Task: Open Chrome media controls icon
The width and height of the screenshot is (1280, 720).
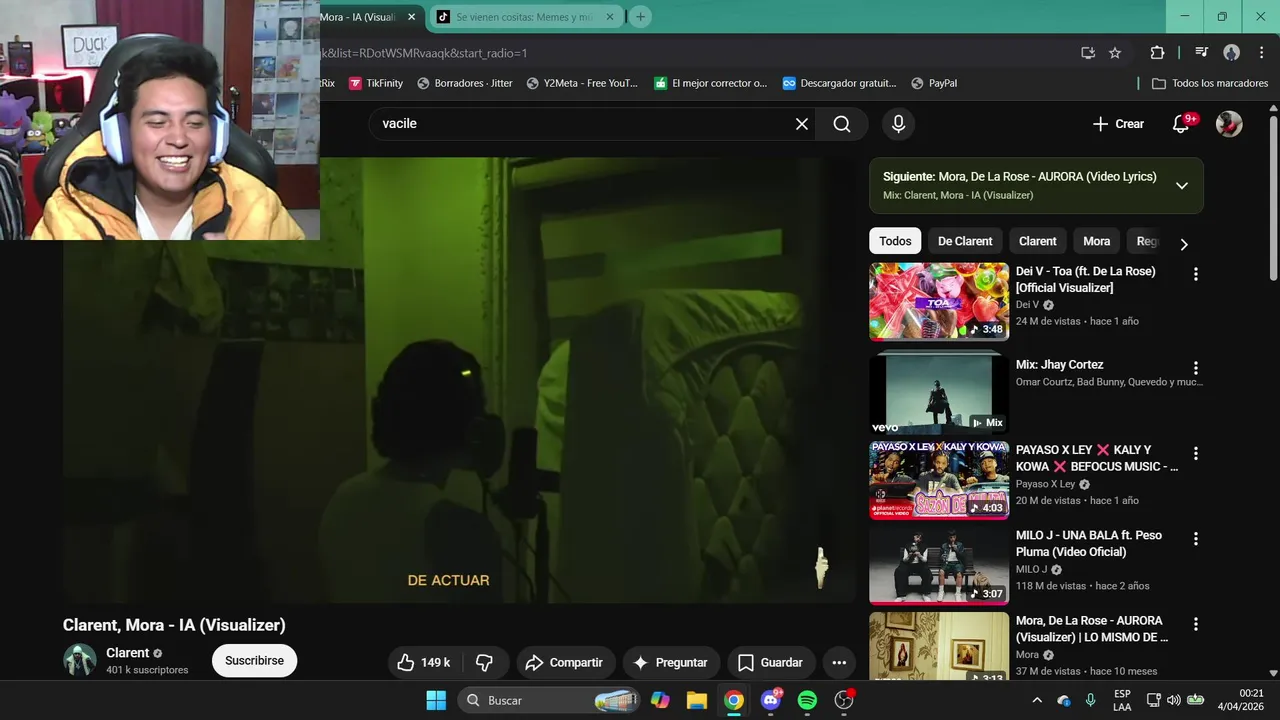Action: tap(1202, 53)
